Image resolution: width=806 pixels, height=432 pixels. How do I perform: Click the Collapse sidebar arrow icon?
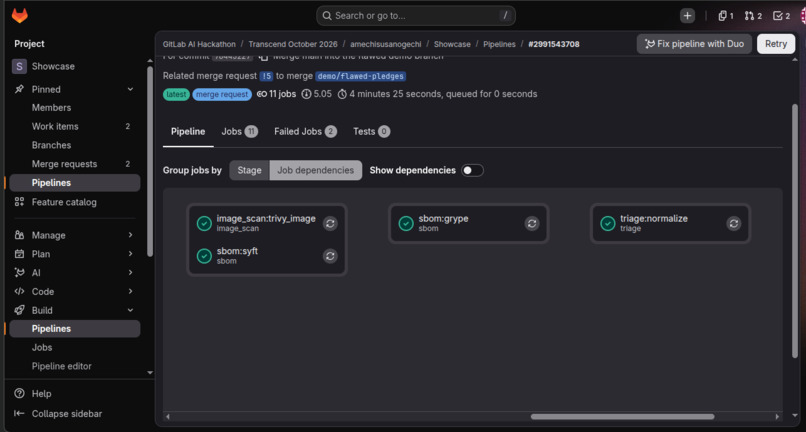click(19, 413)
